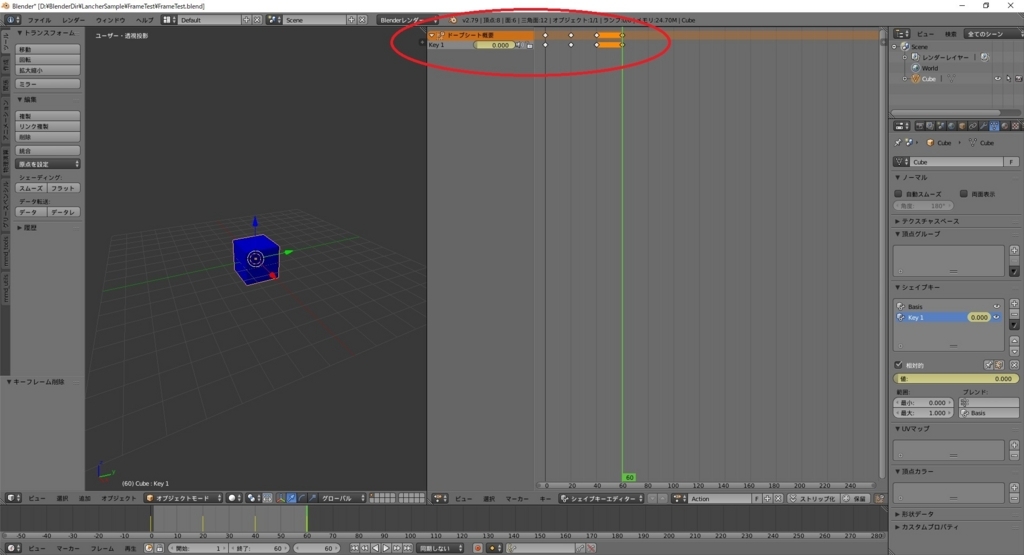1024x555 pixels.
Task: Toggle Key 1 shape key visibility eye
Action: (x=997, y=317)
